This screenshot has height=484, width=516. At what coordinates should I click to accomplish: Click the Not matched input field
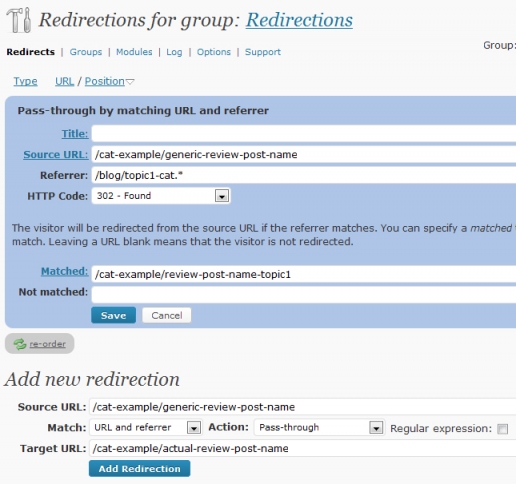click(x=304, y=295)
